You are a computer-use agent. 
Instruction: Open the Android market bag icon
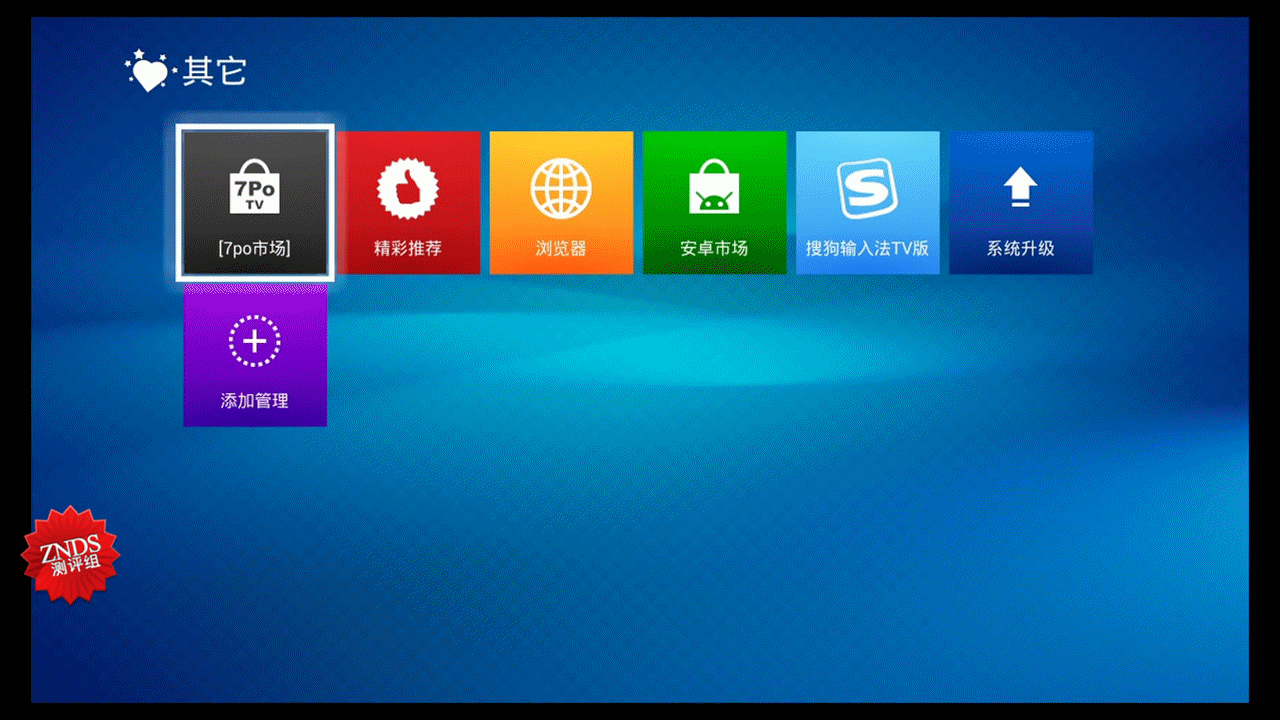click(x=714, y=188)
